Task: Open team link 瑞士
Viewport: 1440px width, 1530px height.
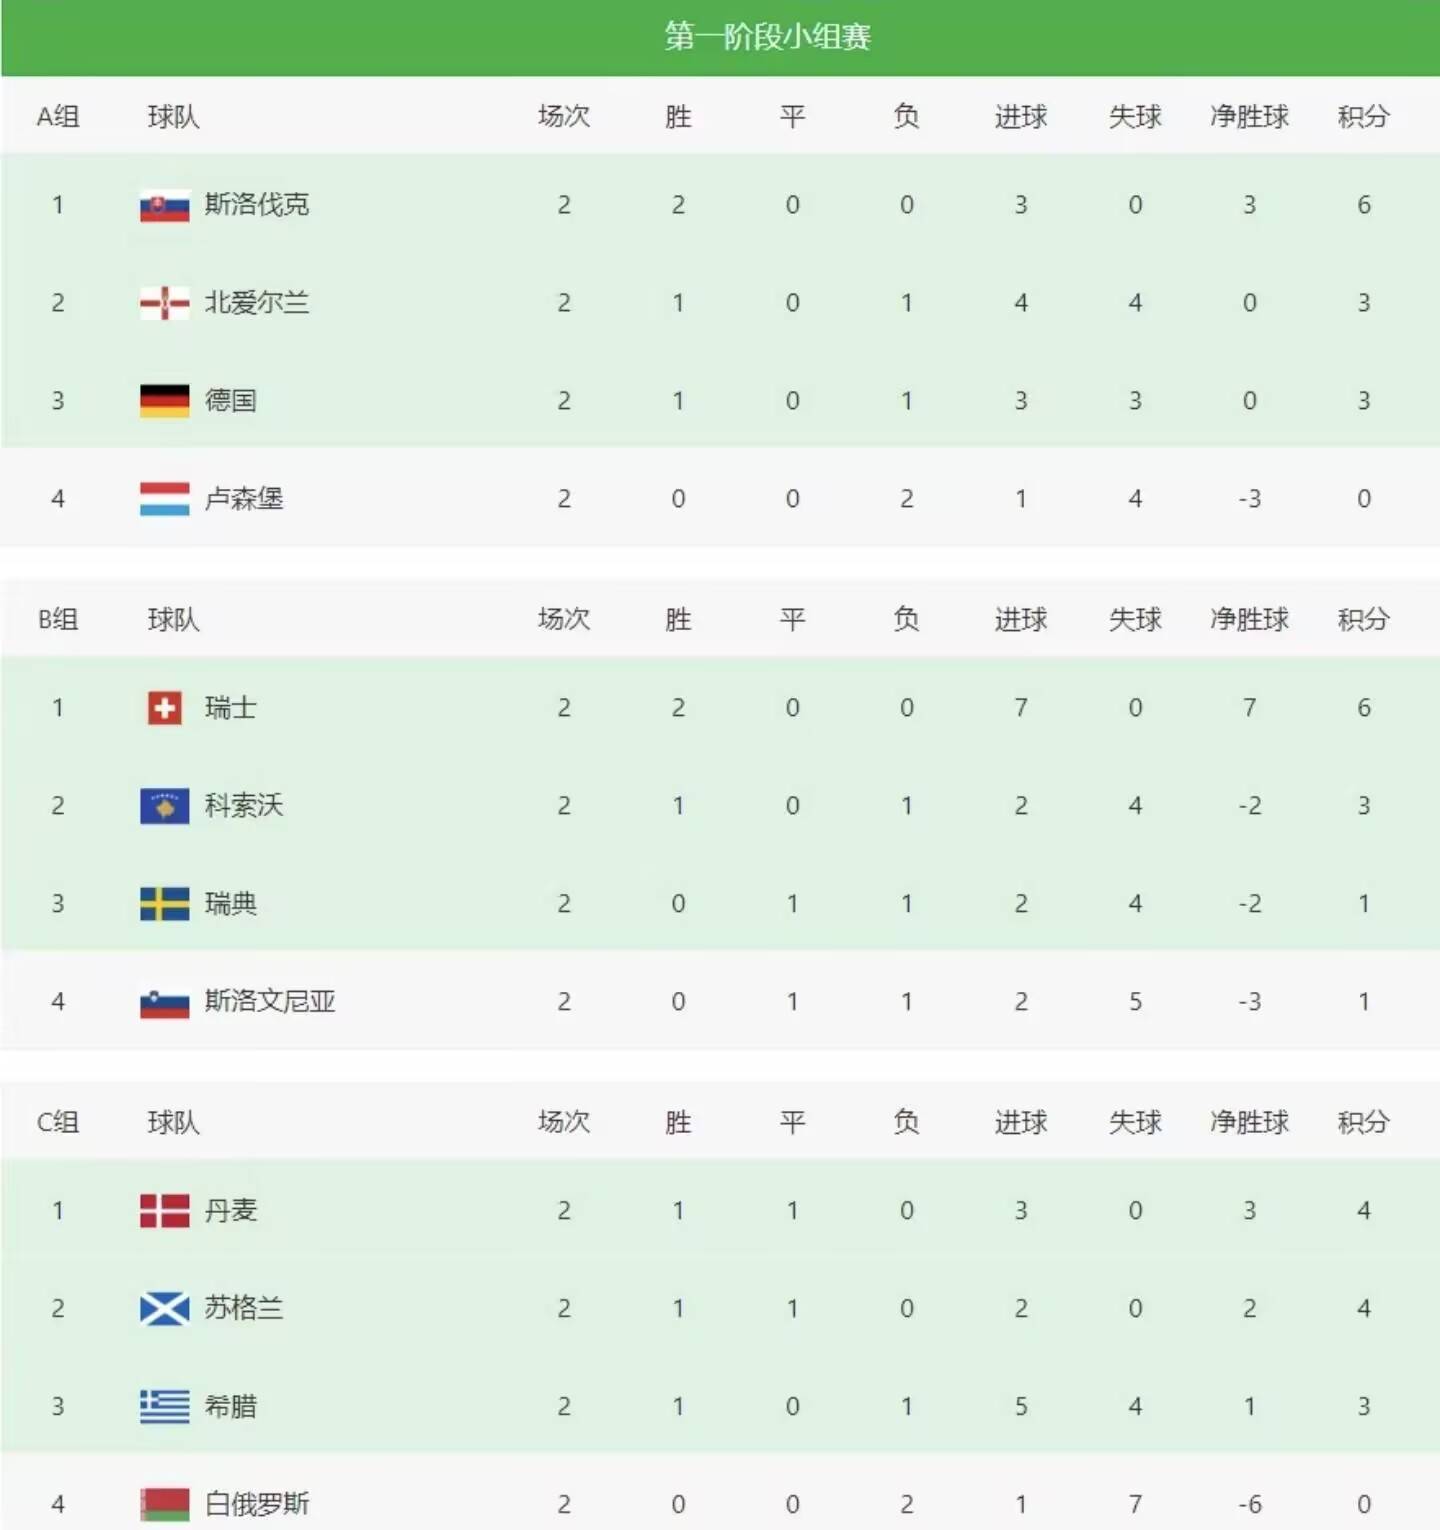Action: 231,708
